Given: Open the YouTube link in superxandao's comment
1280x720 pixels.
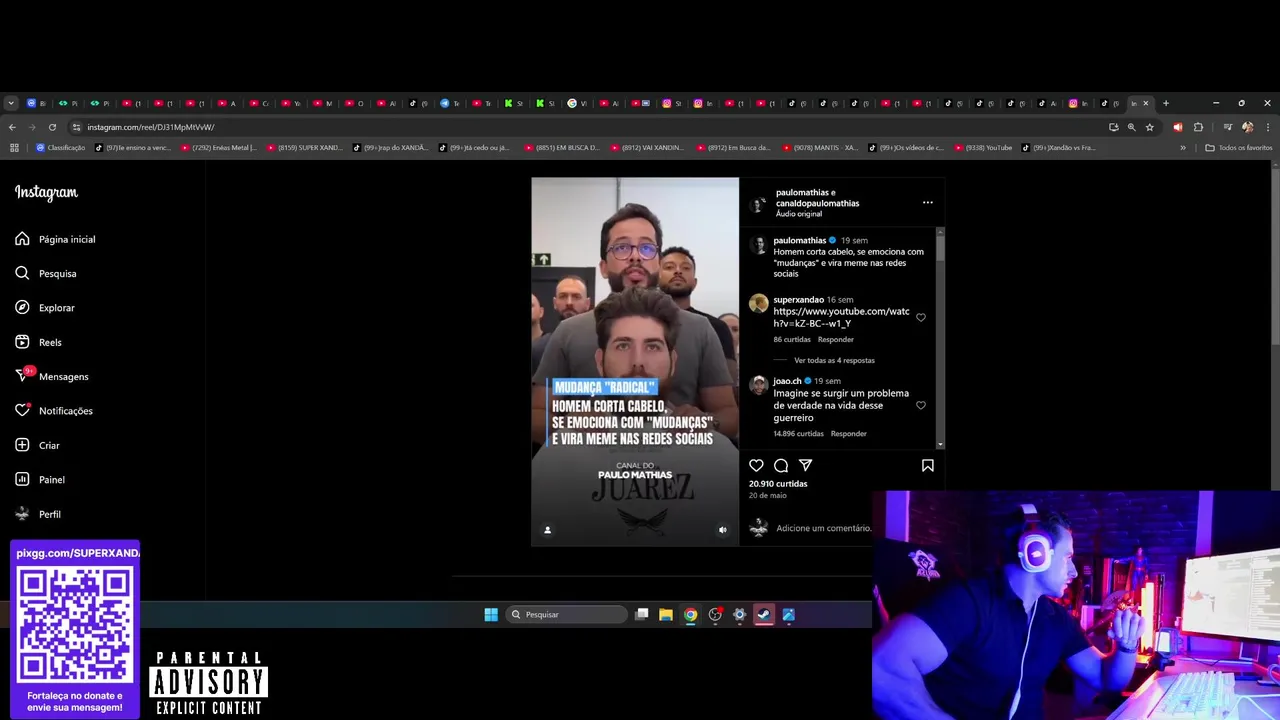Looking at the screenshot, I should pyautogui.click(x=841, y=317).
